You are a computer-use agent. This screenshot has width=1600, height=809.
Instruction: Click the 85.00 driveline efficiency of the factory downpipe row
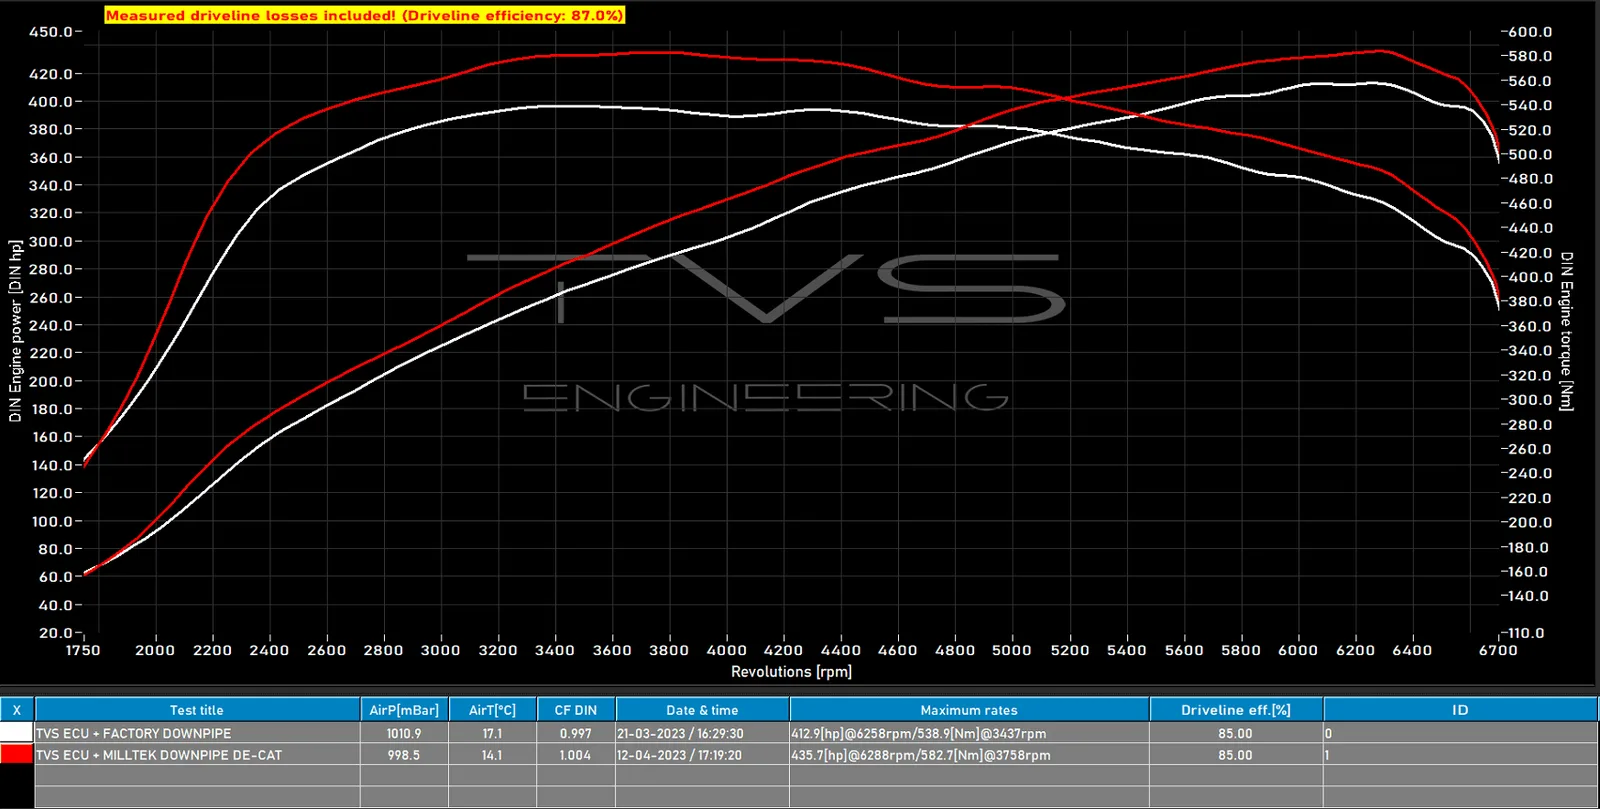click(x=1236, y=733)
